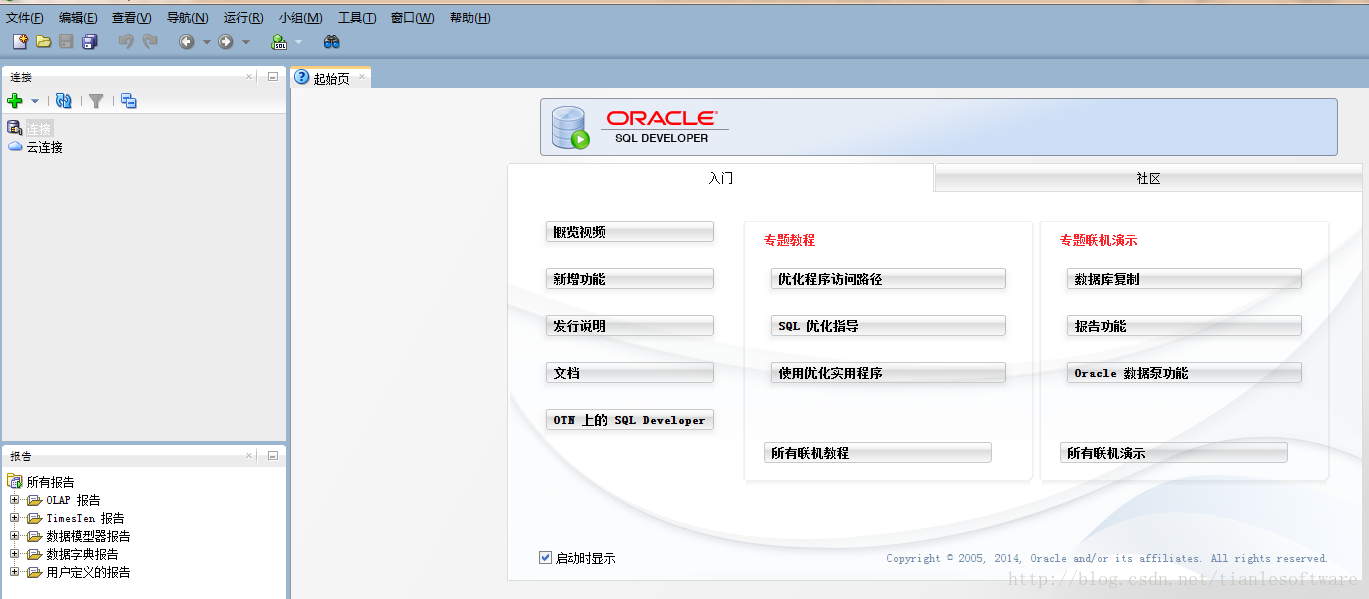Minimize the 报告 panel

(x=272, y=455)
